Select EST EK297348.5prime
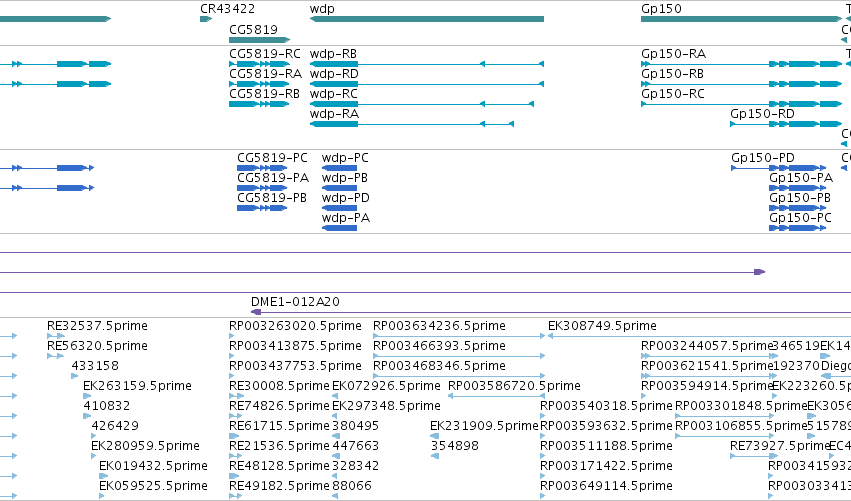 [x=386, y=406]
